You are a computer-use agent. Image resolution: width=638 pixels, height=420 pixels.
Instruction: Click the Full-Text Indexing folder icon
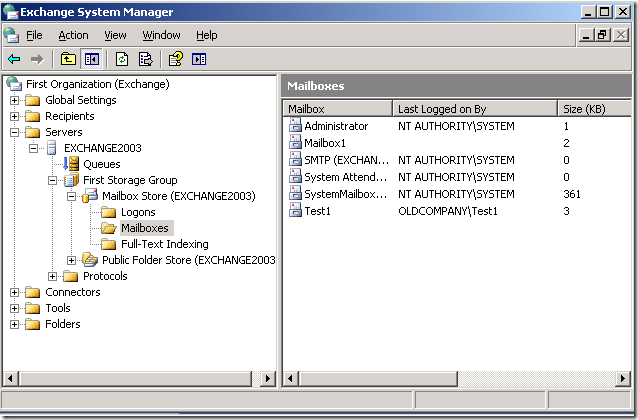pyautogui.click(x=109, y=244)
